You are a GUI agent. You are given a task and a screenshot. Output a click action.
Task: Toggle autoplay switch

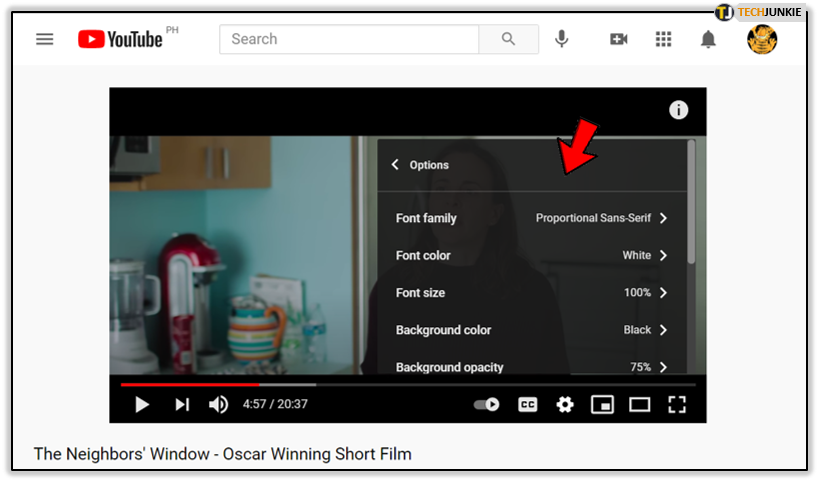coord(486,404)
